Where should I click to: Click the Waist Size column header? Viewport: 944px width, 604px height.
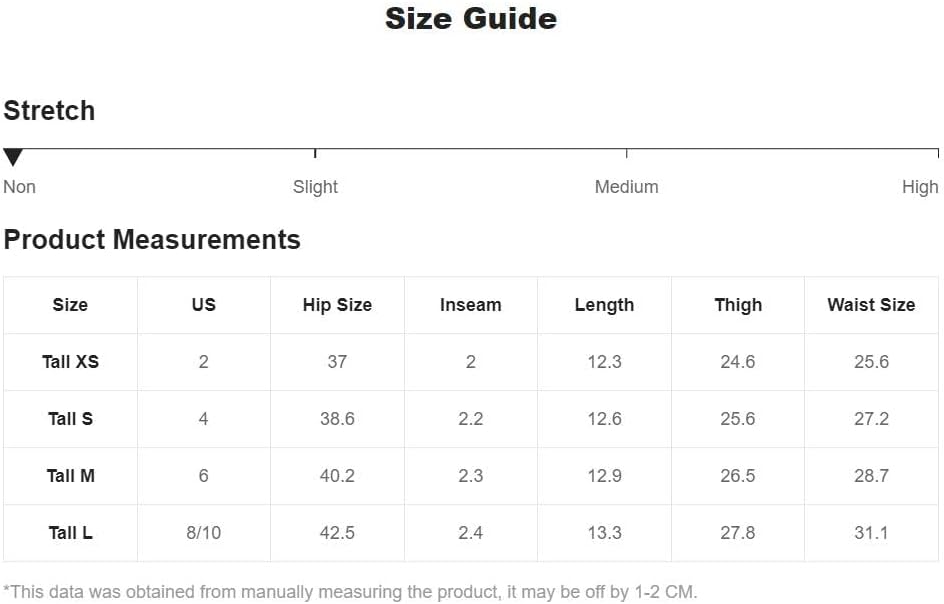pos(871,305)
